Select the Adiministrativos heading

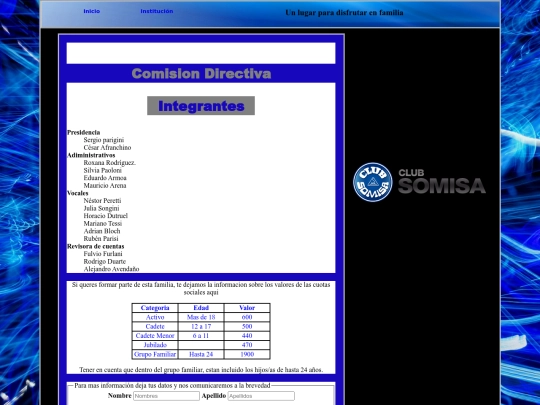pos(91,155)
